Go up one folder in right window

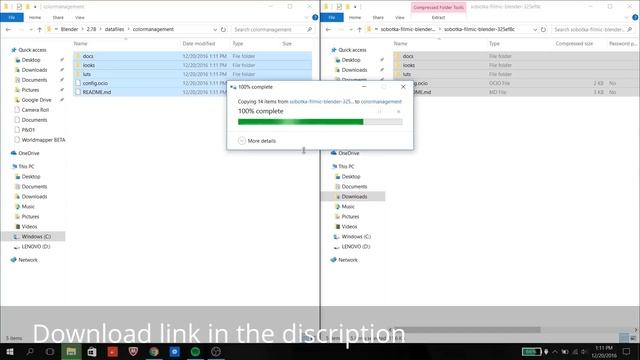coord(360,29)
